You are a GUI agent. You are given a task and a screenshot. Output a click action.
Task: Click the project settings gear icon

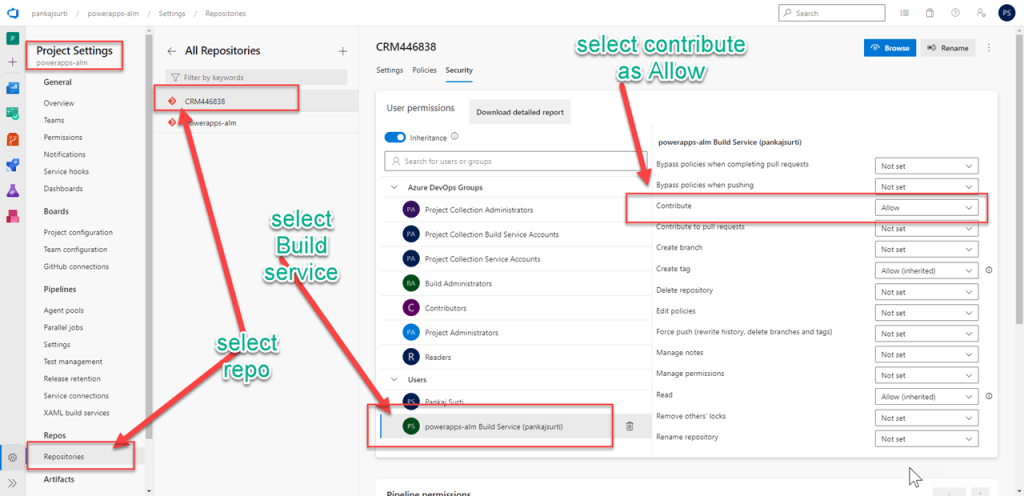[x=13, y=457]
